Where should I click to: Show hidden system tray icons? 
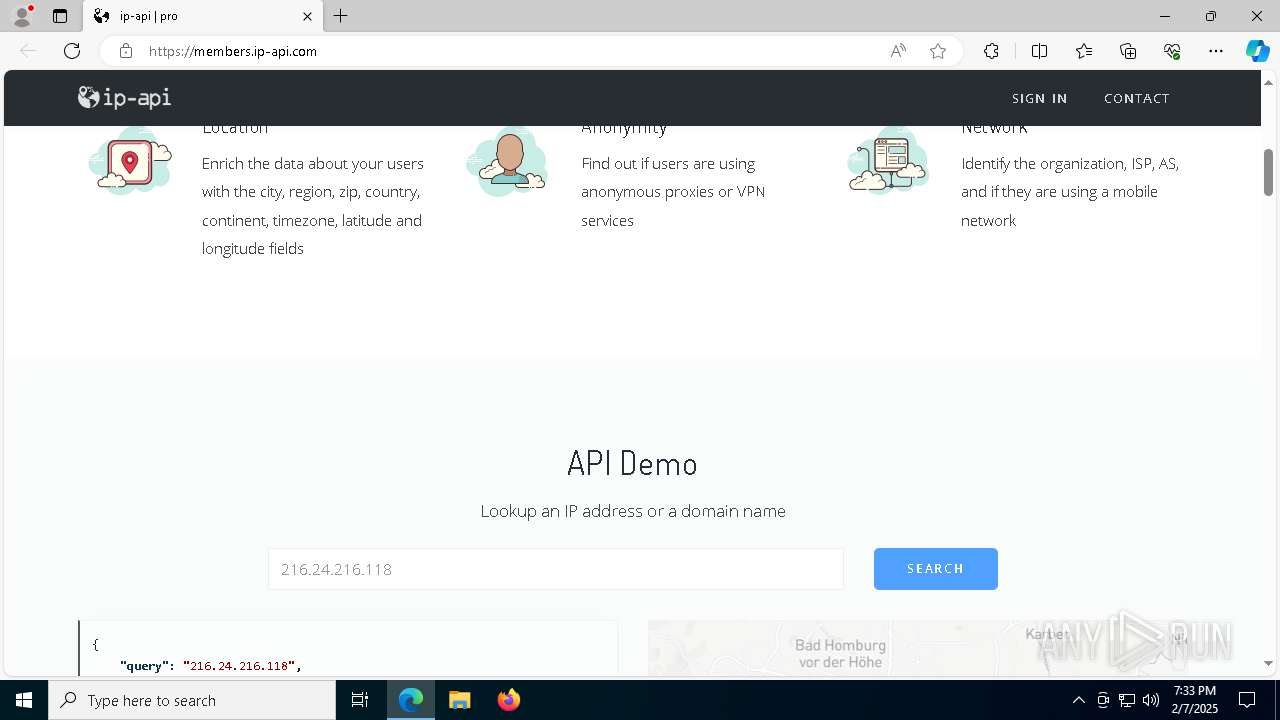1078,700
